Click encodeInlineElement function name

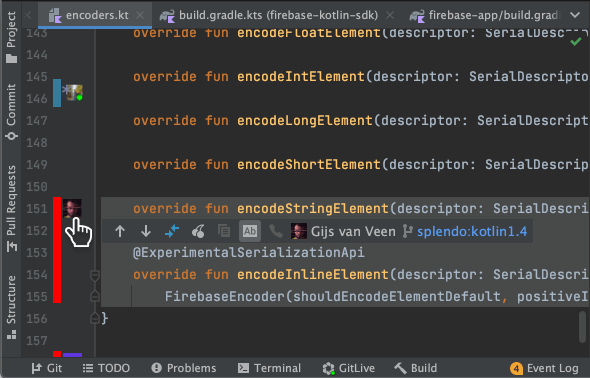pos(313,275)
